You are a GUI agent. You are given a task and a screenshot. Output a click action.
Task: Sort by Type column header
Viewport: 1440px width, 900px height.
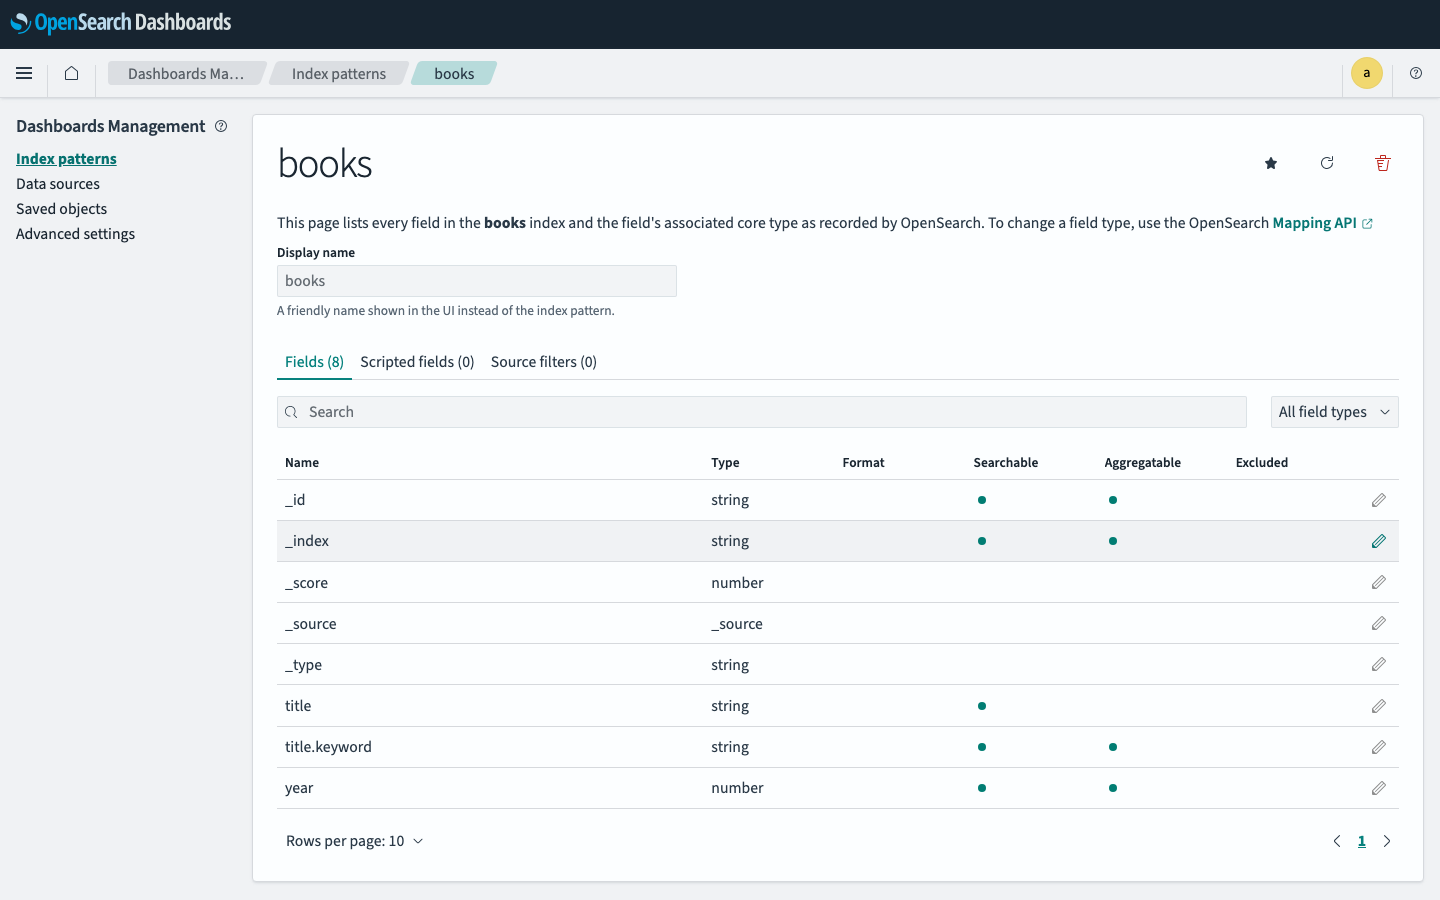coord(725,463)
